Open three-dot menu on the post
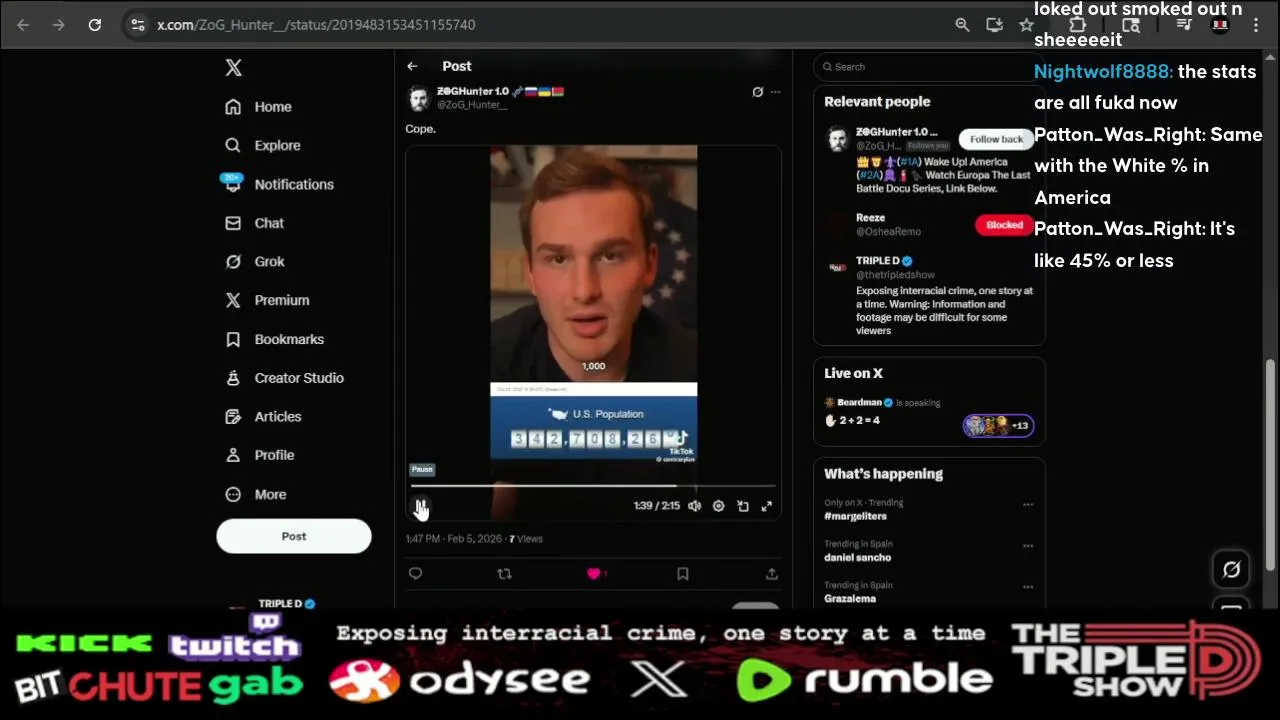 [775, 92]
